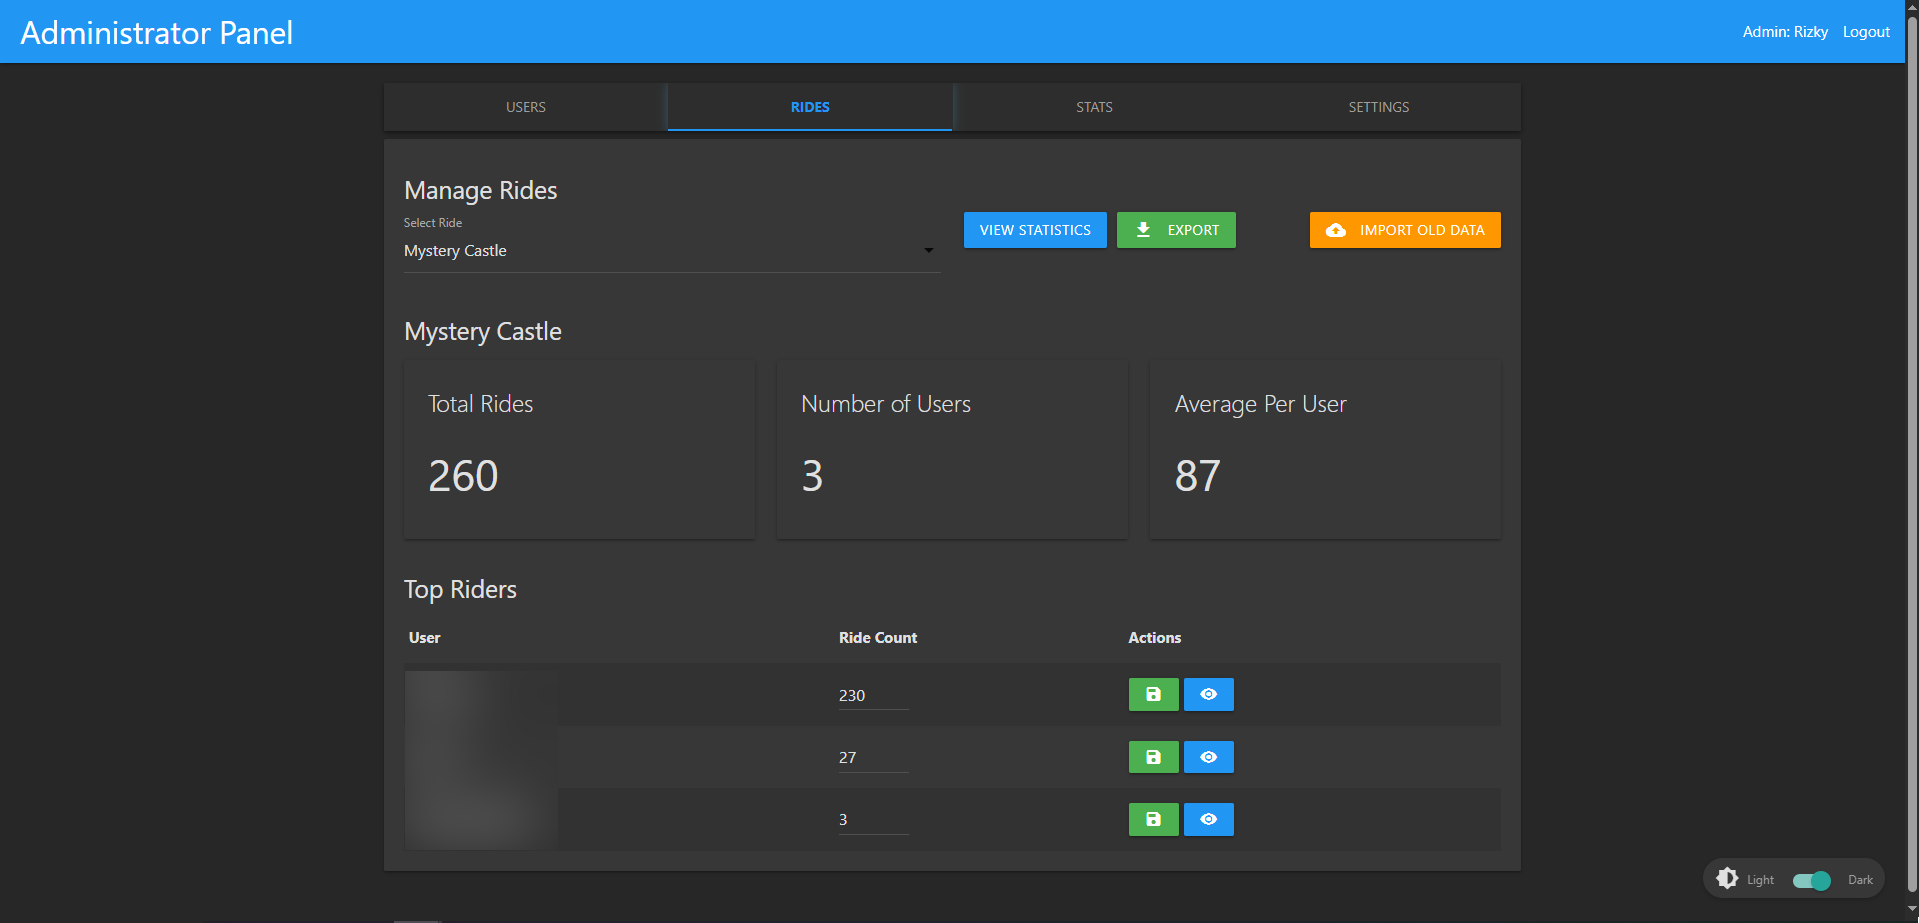Click save icon for 27 ride count row
The image size is (1919, 923).
point(1153,757)
